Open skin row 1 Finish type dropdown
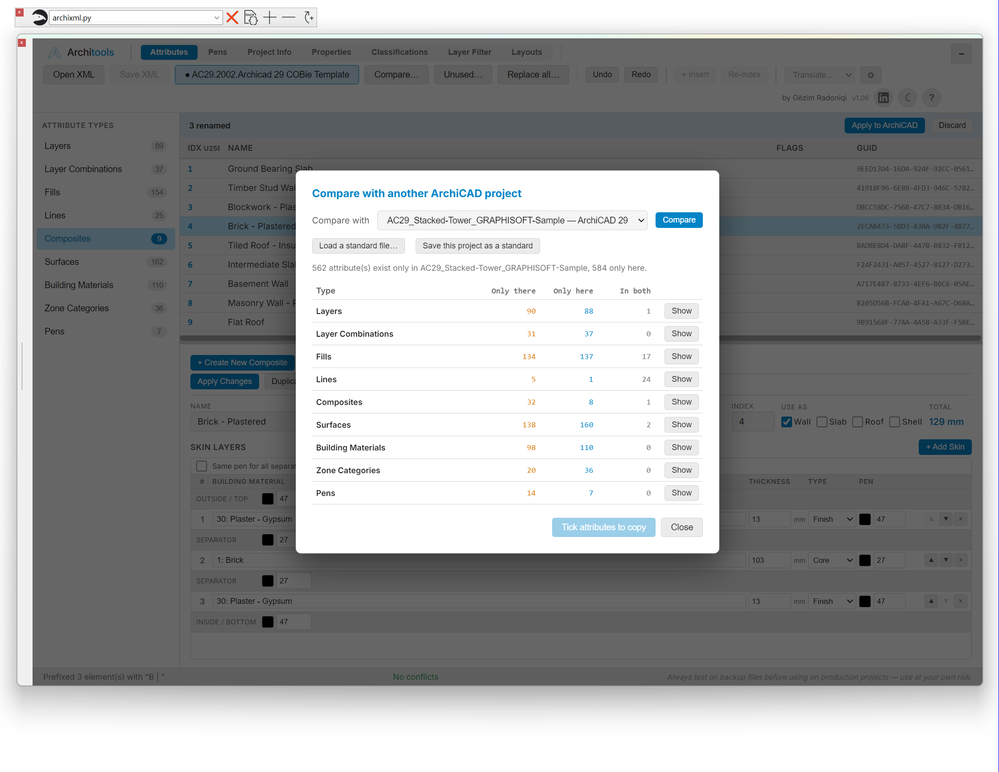This screenshot has height=772, width=999. (832, 519)
